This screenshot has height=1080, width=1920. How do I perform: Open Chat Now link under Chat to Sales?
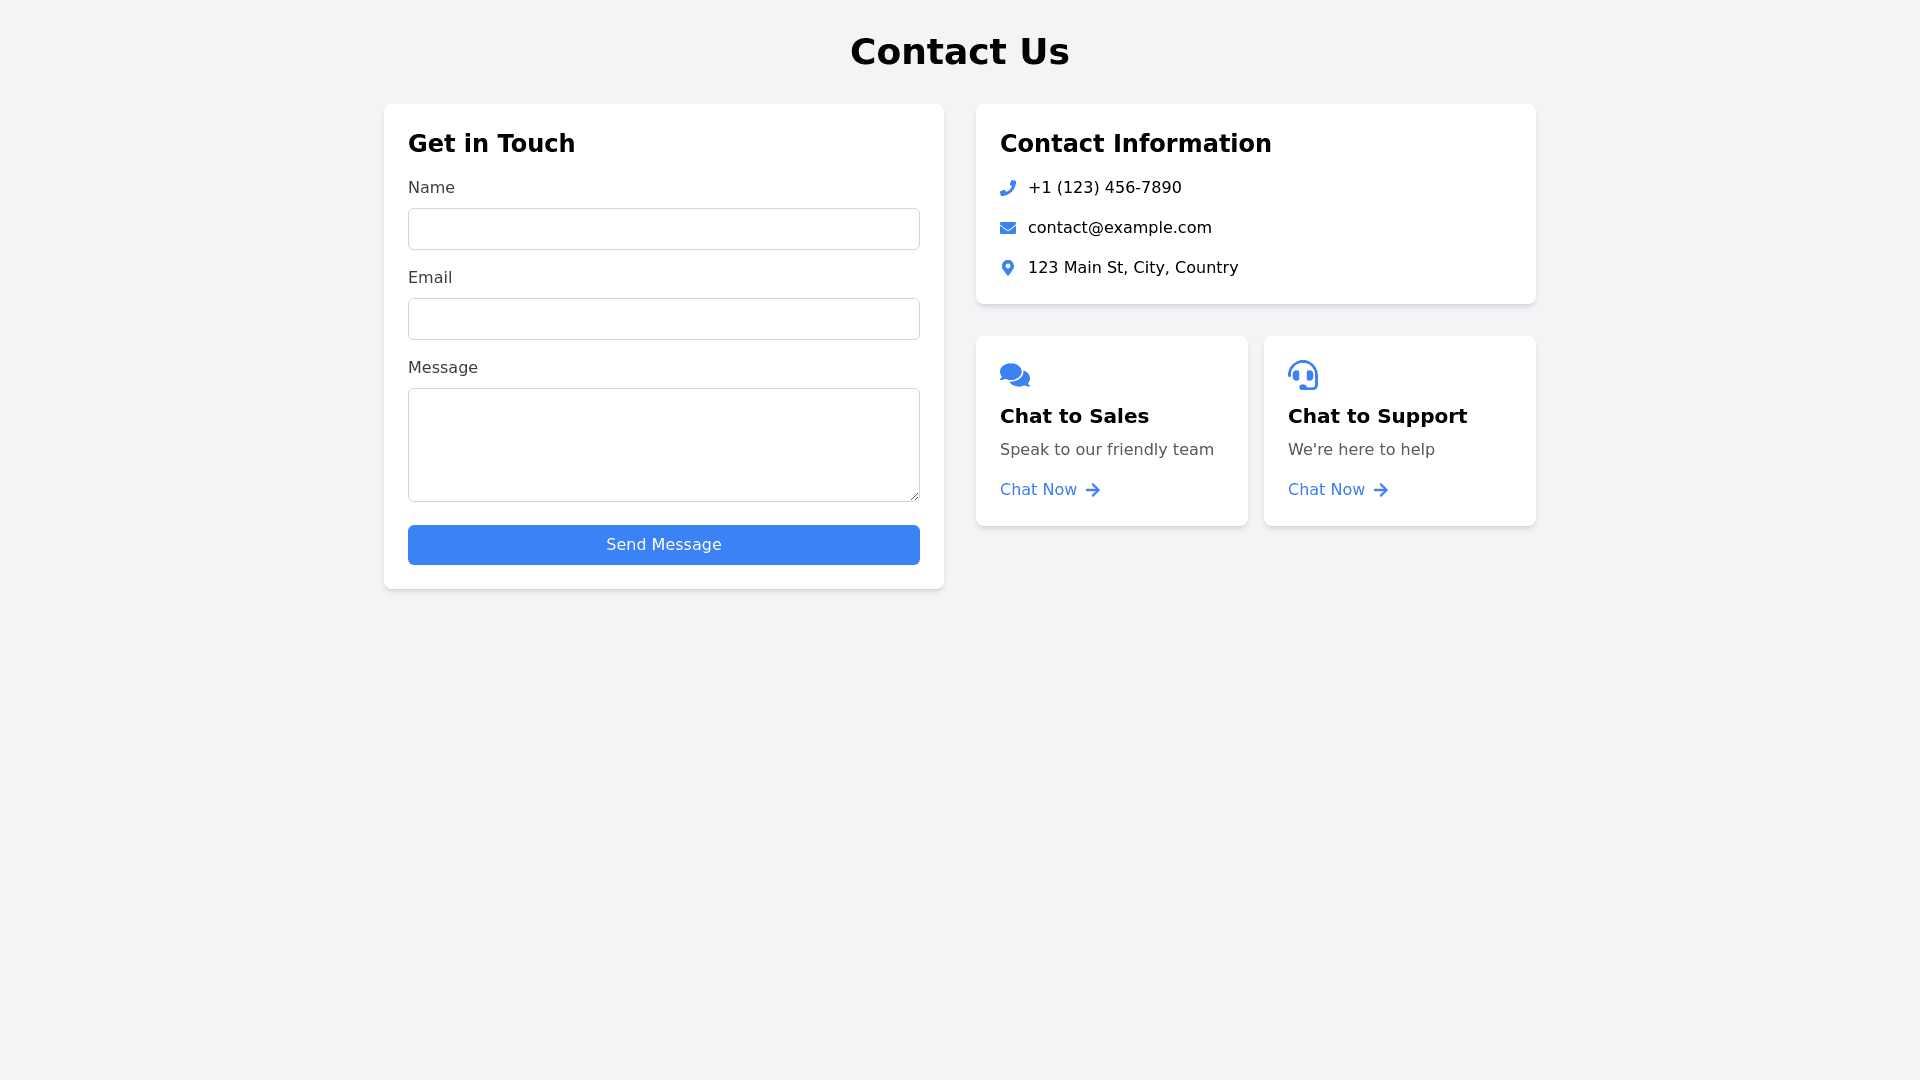click(1039, 490)
